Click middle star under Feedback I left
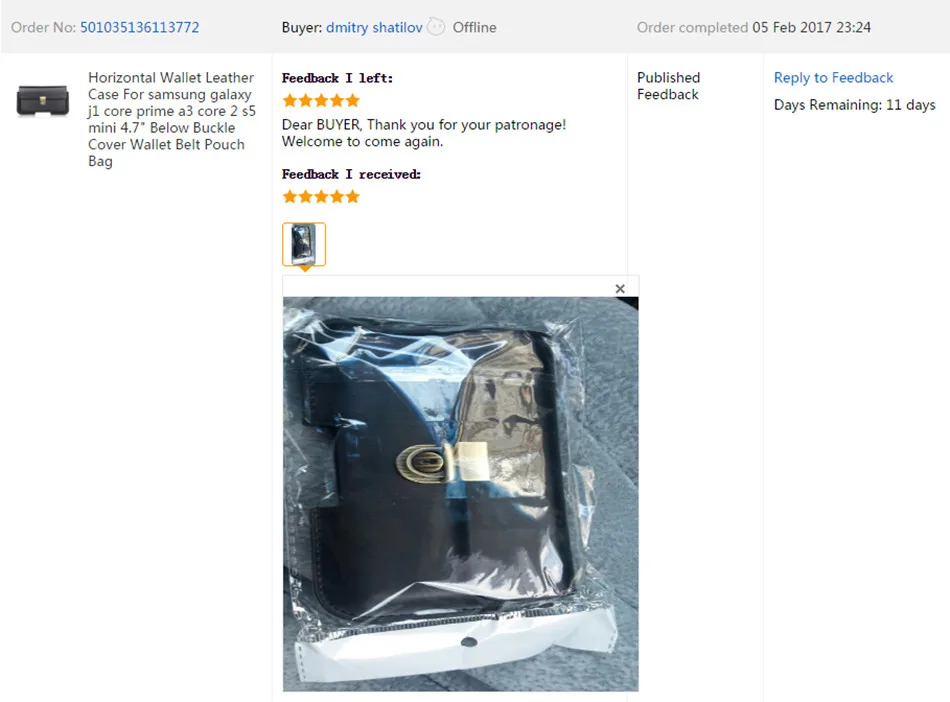950x702 pixels. click(321, 101)
